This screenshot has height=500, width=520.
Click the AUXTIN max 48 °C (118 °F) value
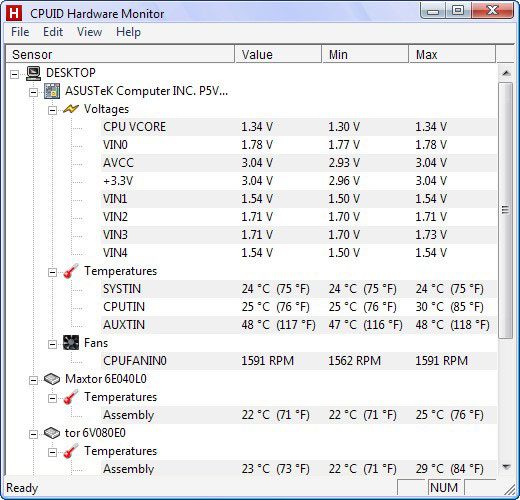click(x=452, y=325)
